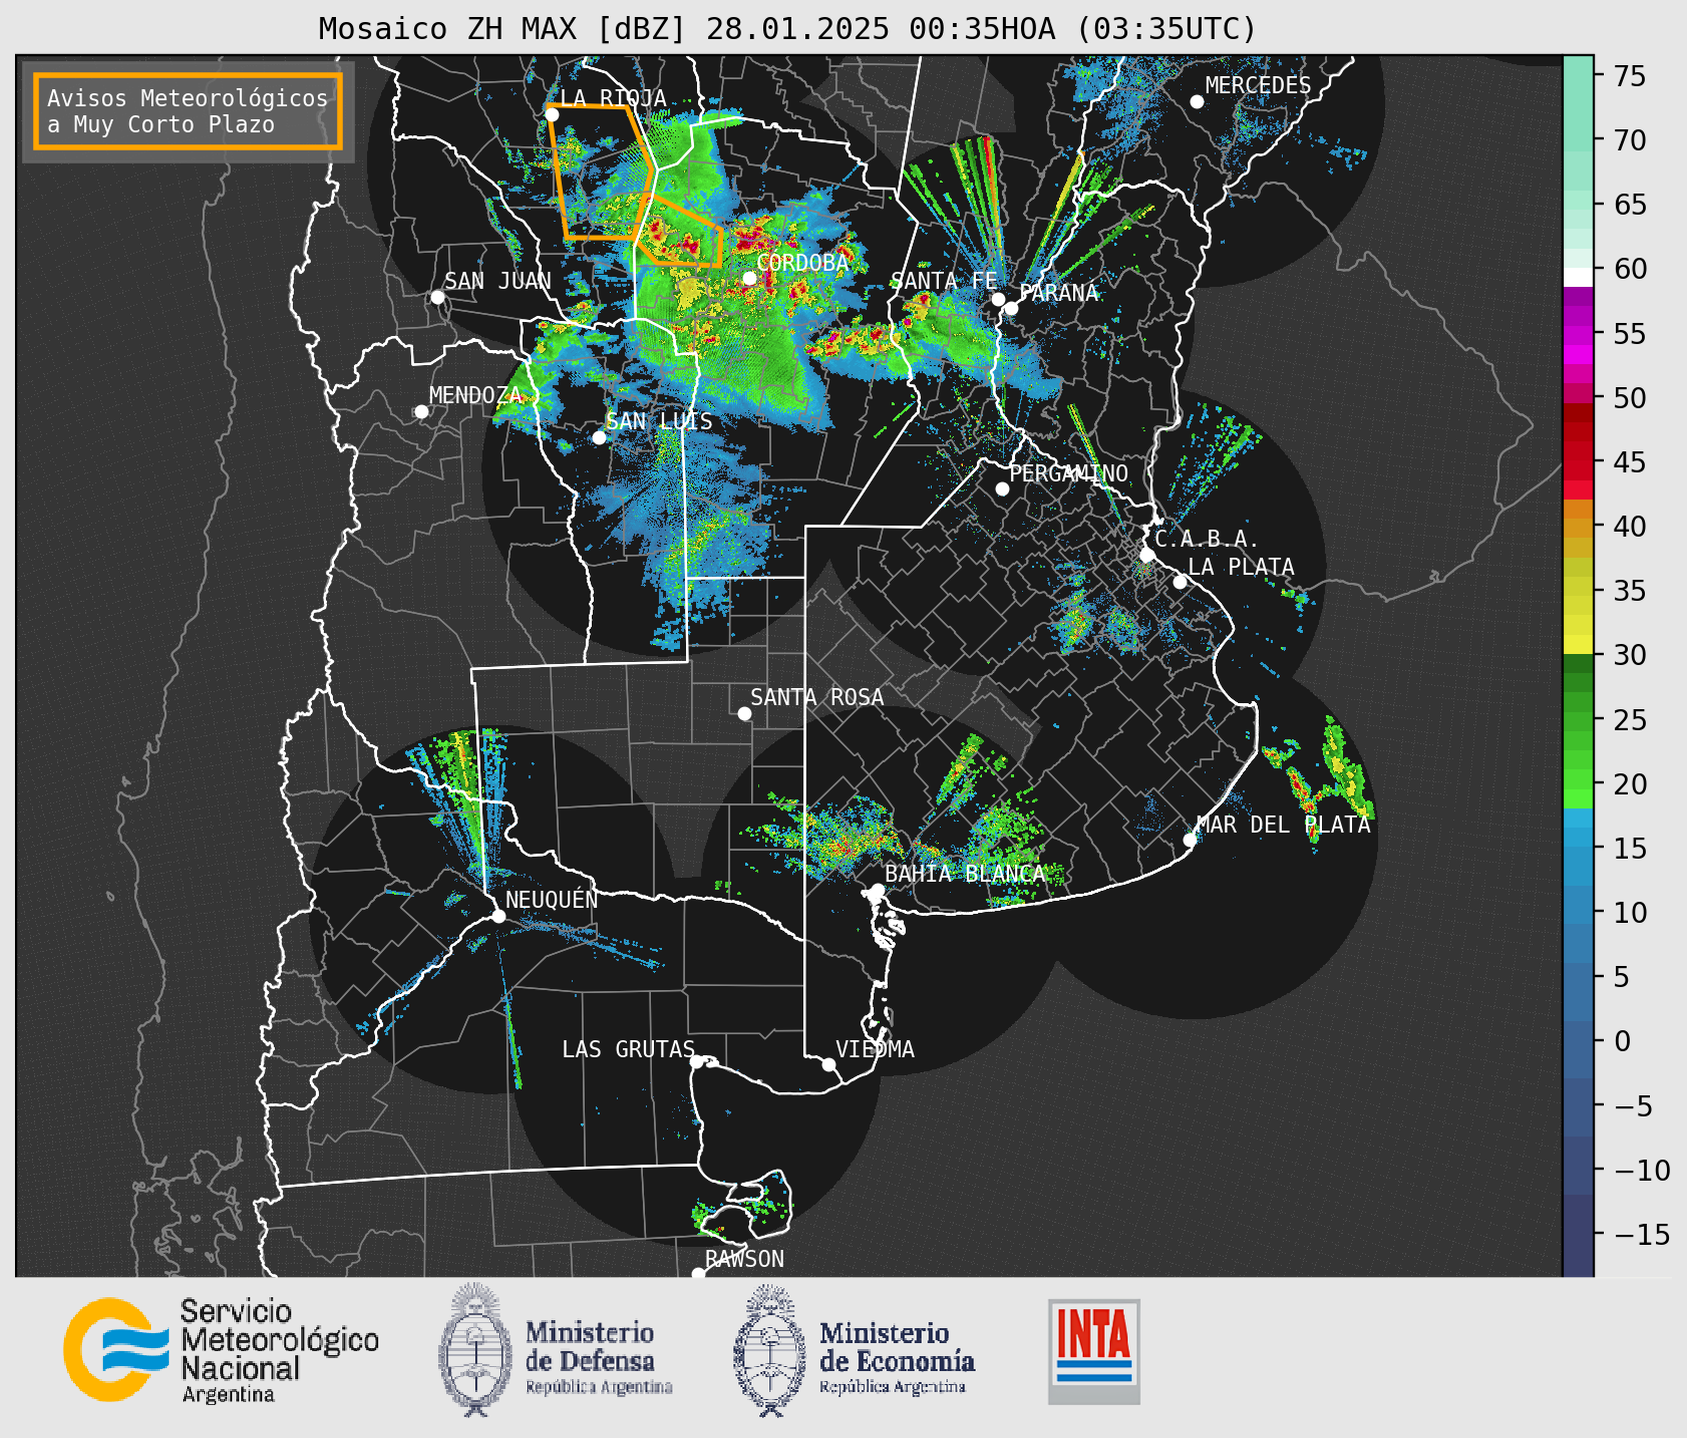This screenshot has width=1687, height=1438.
Task: Click the Avisos Meteorológicos a Muy Corto Plazo legend box
Action: click(x=188, y=111)
